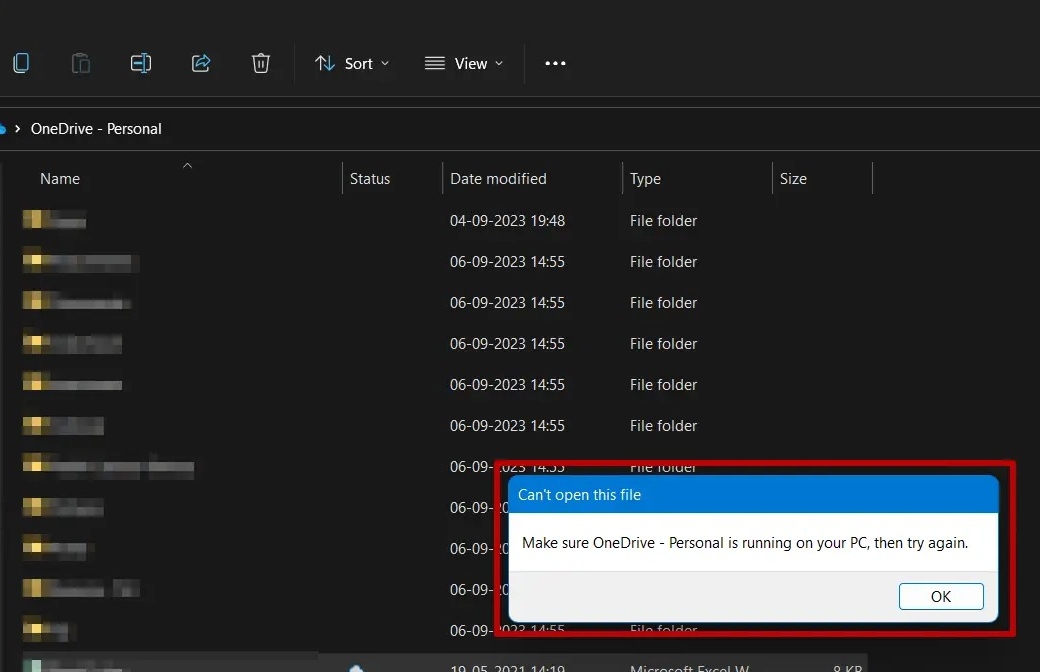Click the Delete trash icon
This screenshot has width=1040, height=672.
coord(261,62)
